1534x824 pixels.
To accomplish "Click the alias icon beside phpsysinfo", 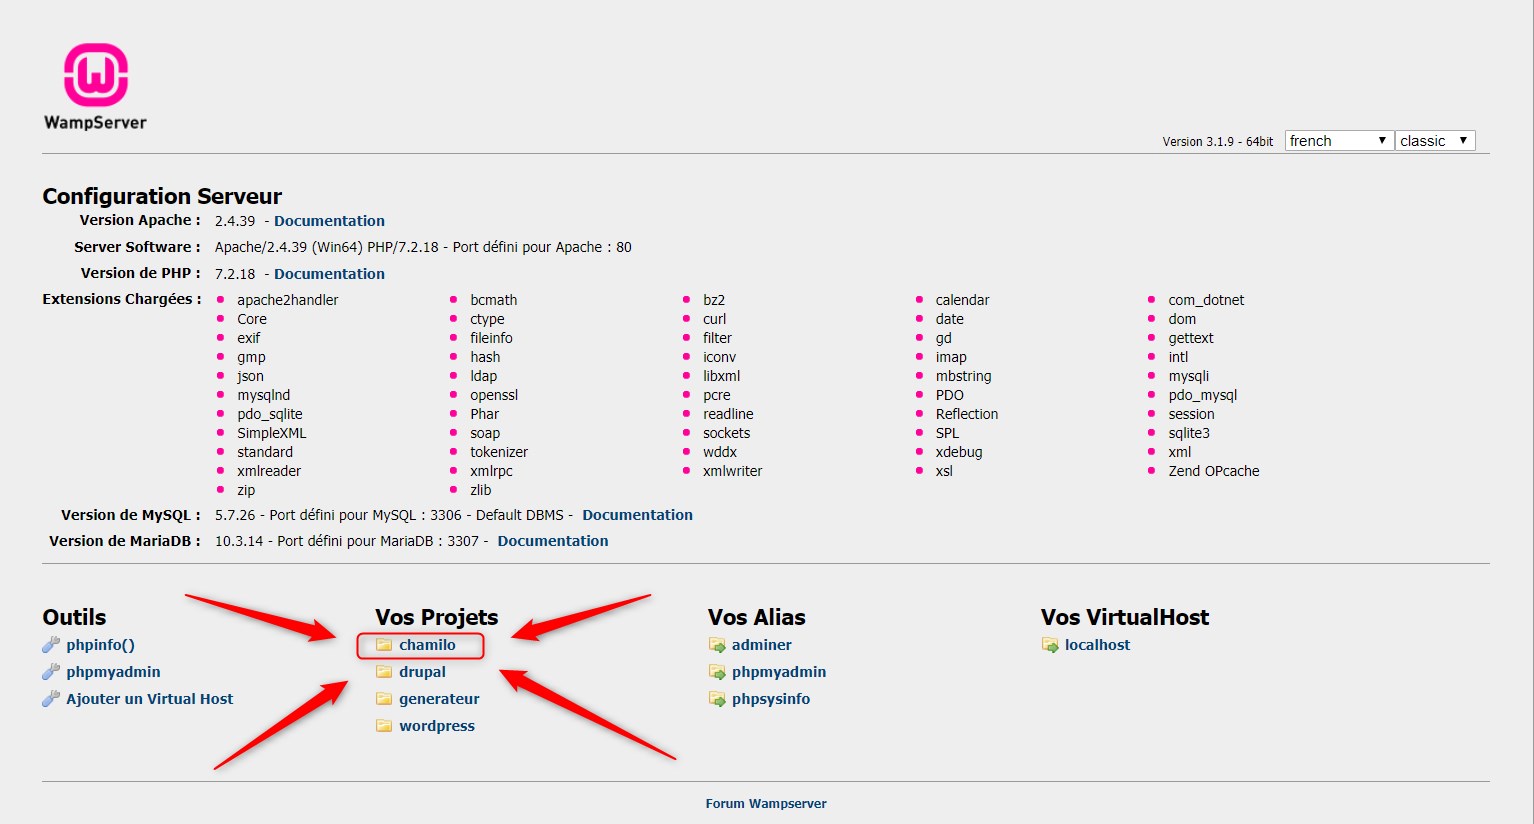I will (717, 699).
